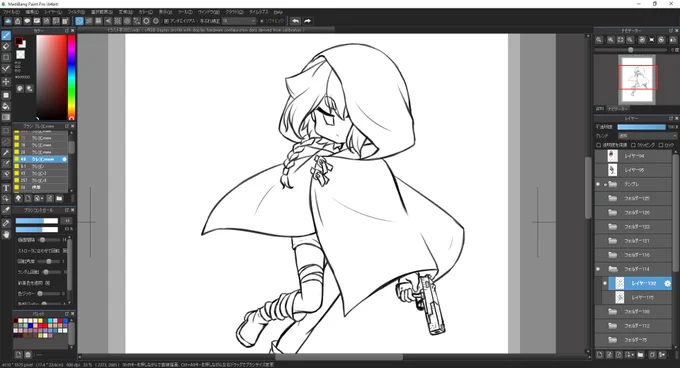Image resolution: width=680 pixels, height=368 pixels.
Task: Select the Magic Wand tool
Action: point(6,153)
